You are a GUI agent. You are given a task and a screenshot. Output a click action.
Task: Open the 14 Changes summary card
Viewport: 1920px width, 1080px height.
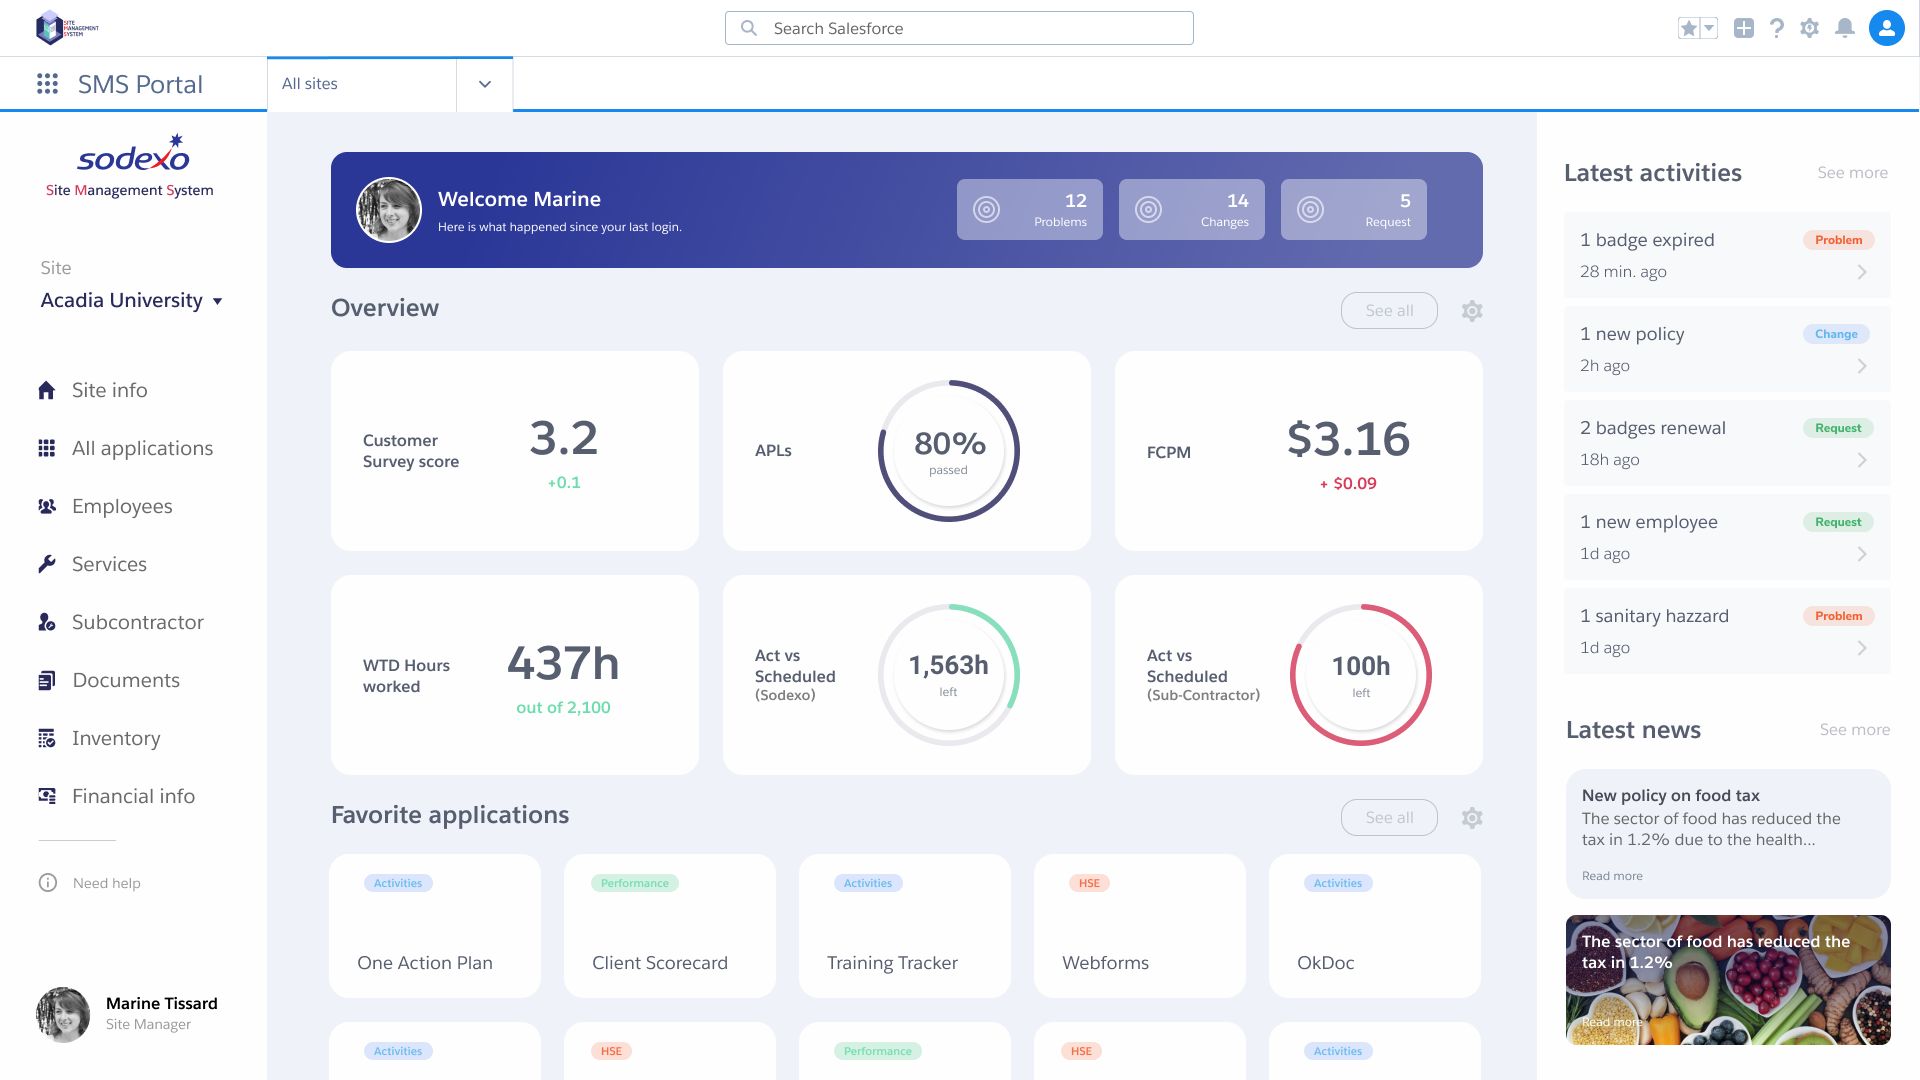click(1192, 210)
